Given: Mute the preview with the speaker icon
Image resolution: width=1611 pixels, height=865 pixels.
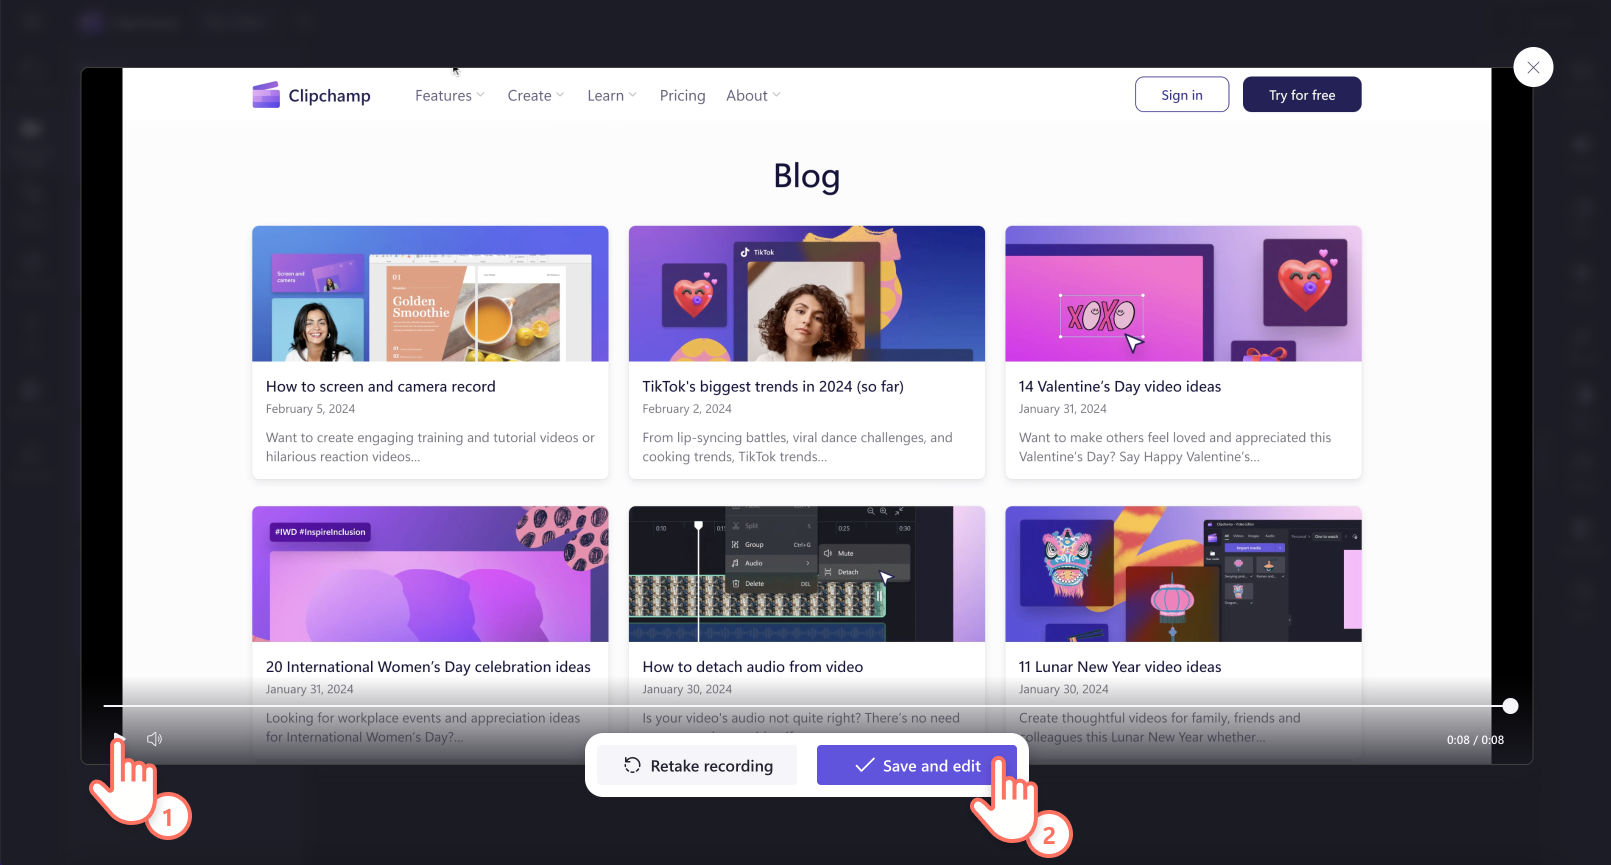Looking at the screenshot, I should (x=154, y=739).
